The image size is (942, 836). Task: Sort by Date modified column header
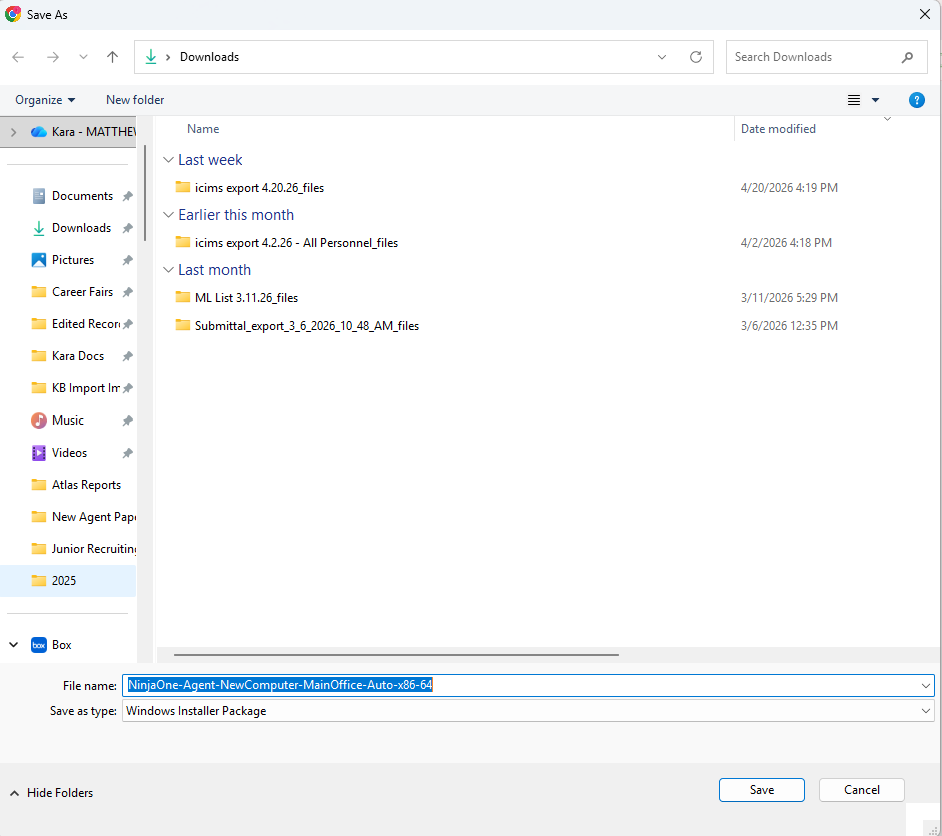(778, 129)
